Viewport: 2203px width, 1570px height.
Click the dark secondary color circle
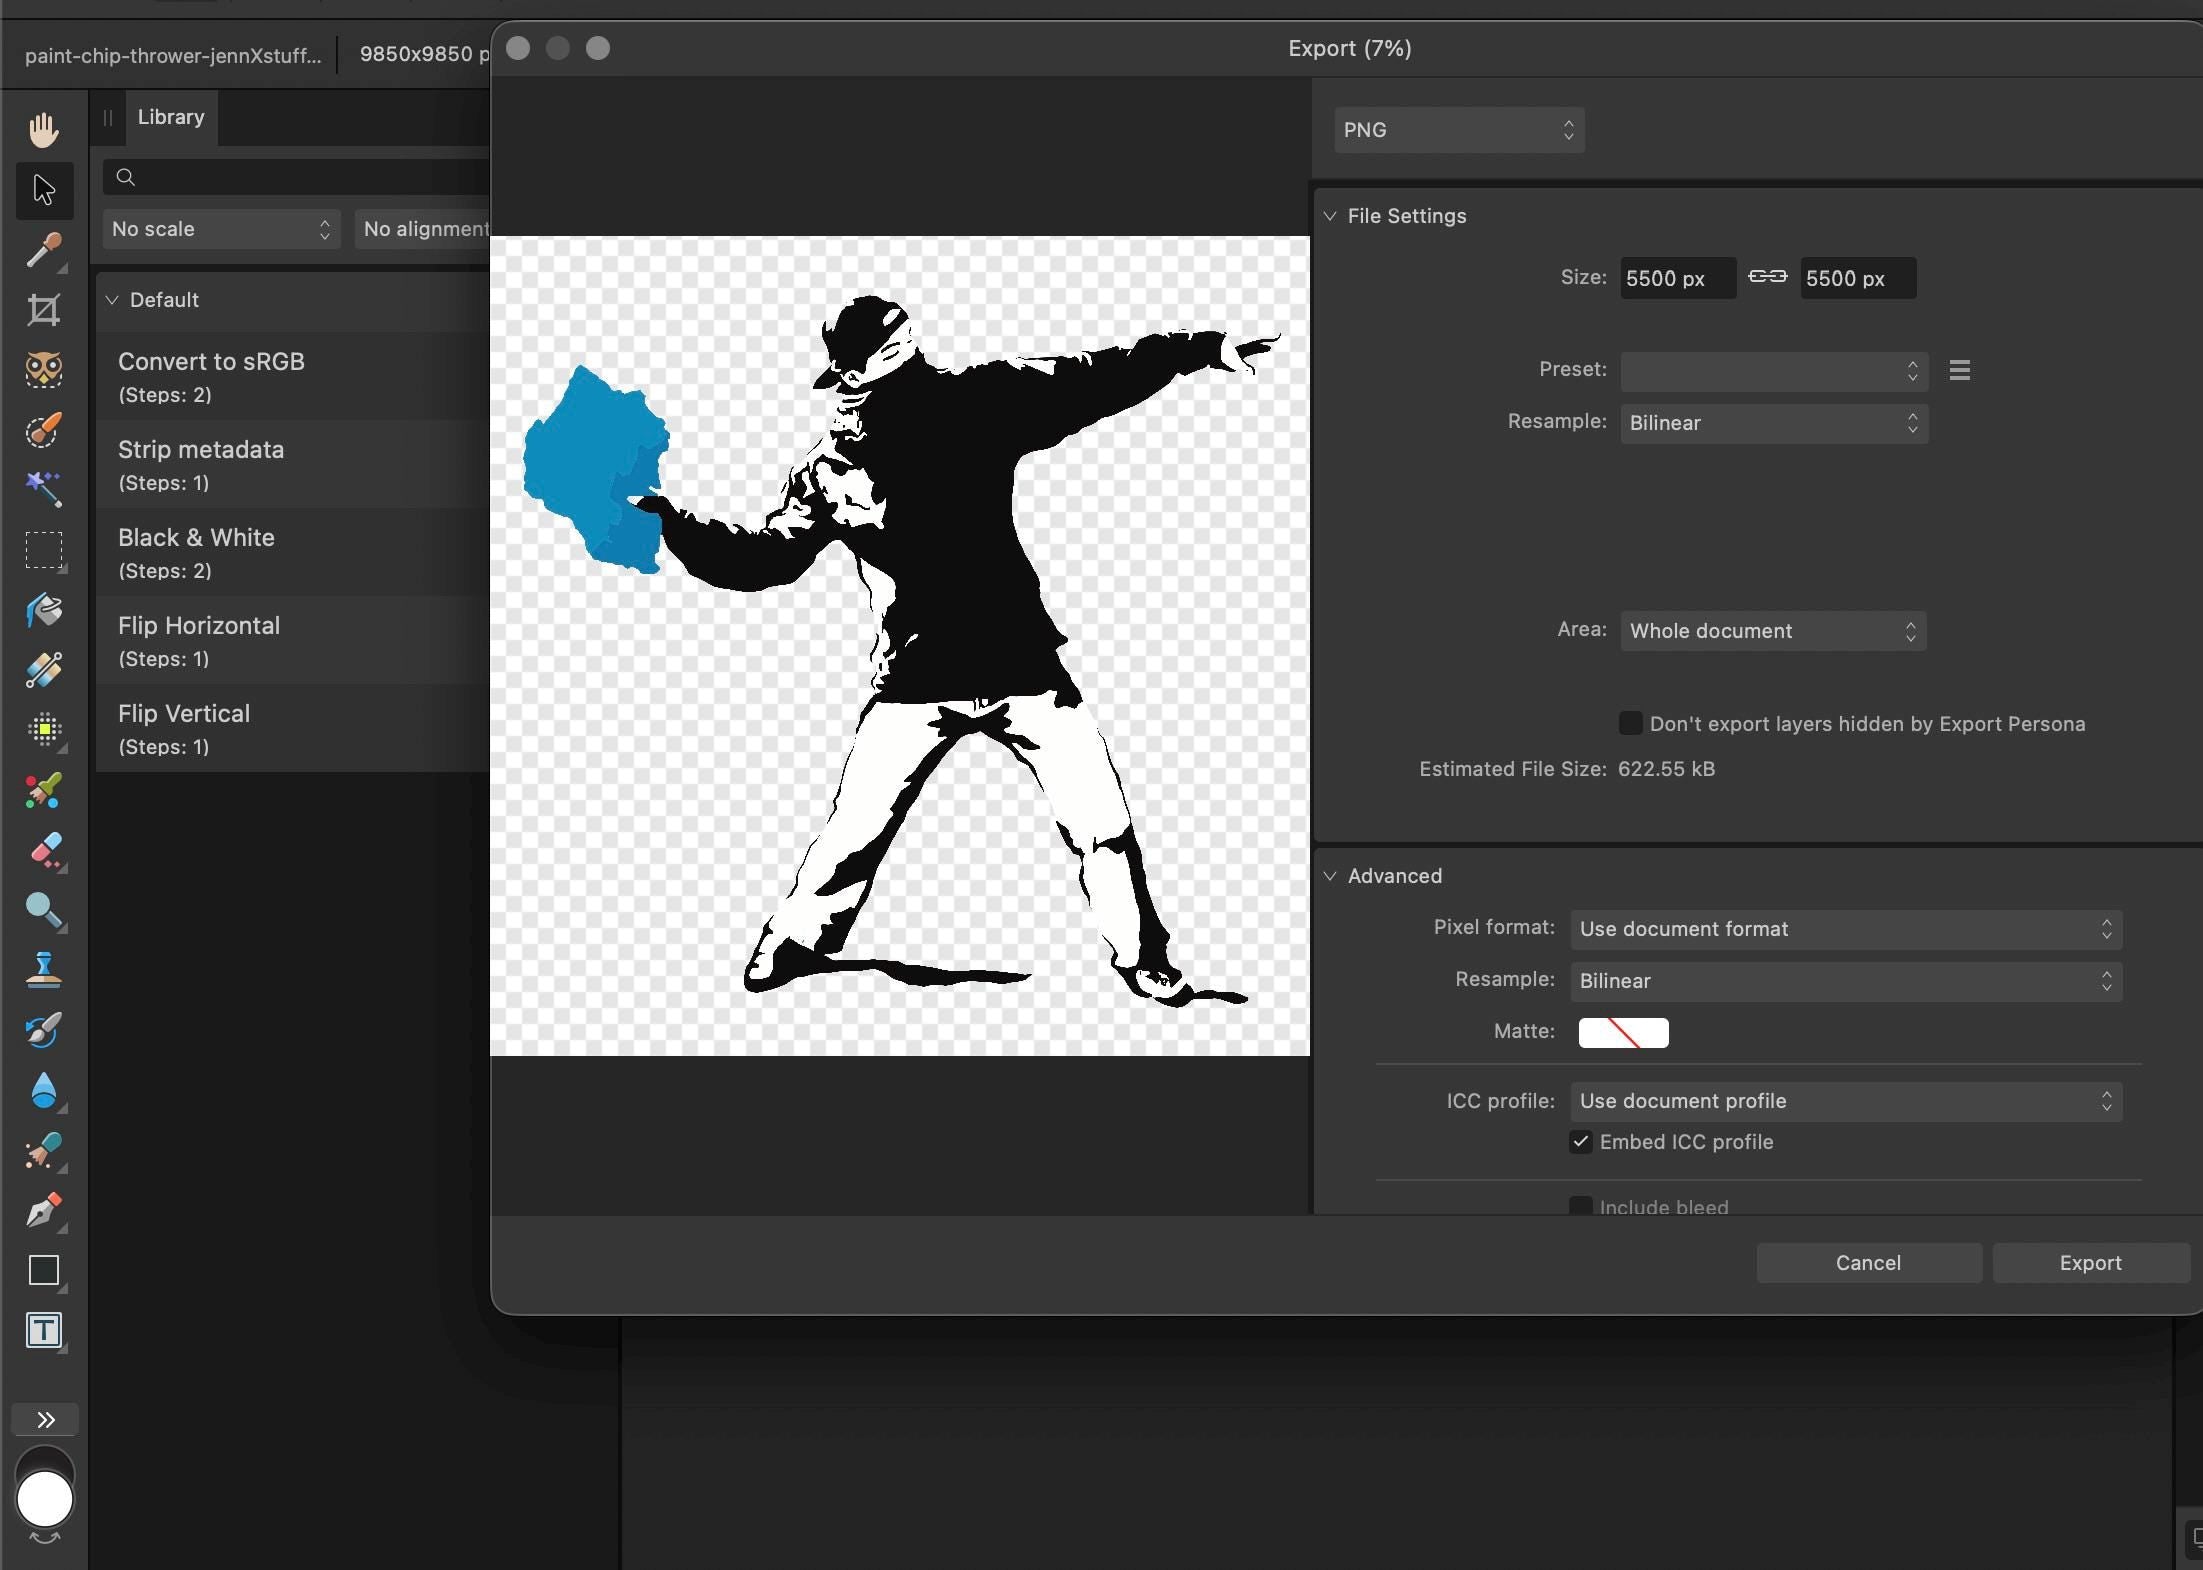[44, 1458]
